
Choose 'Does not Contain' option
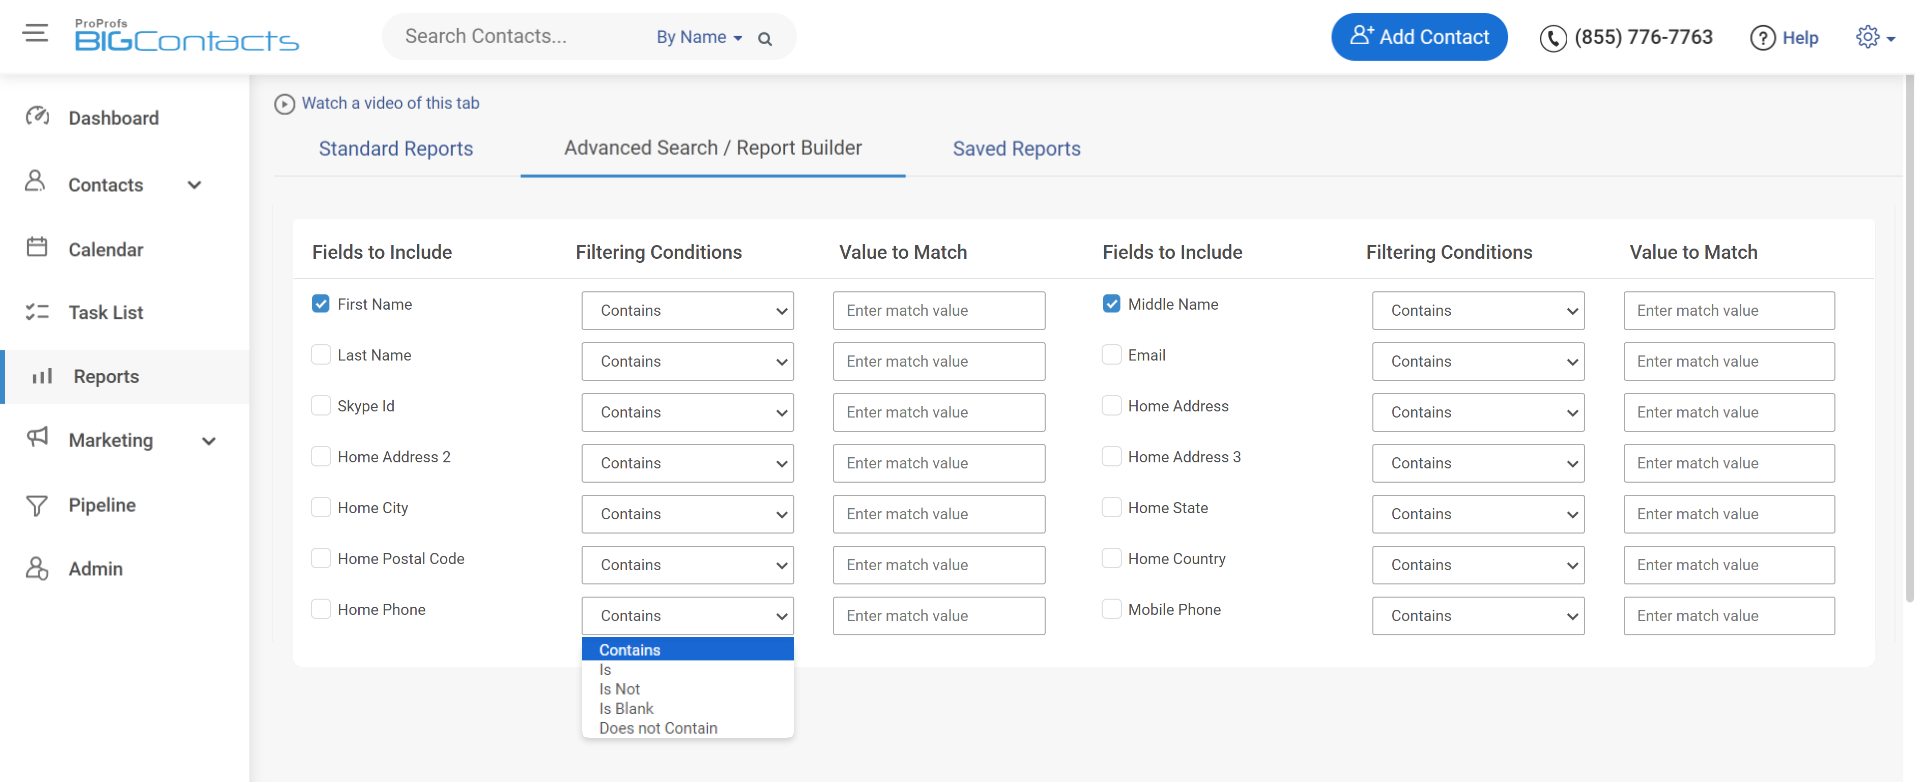[687, 728]
